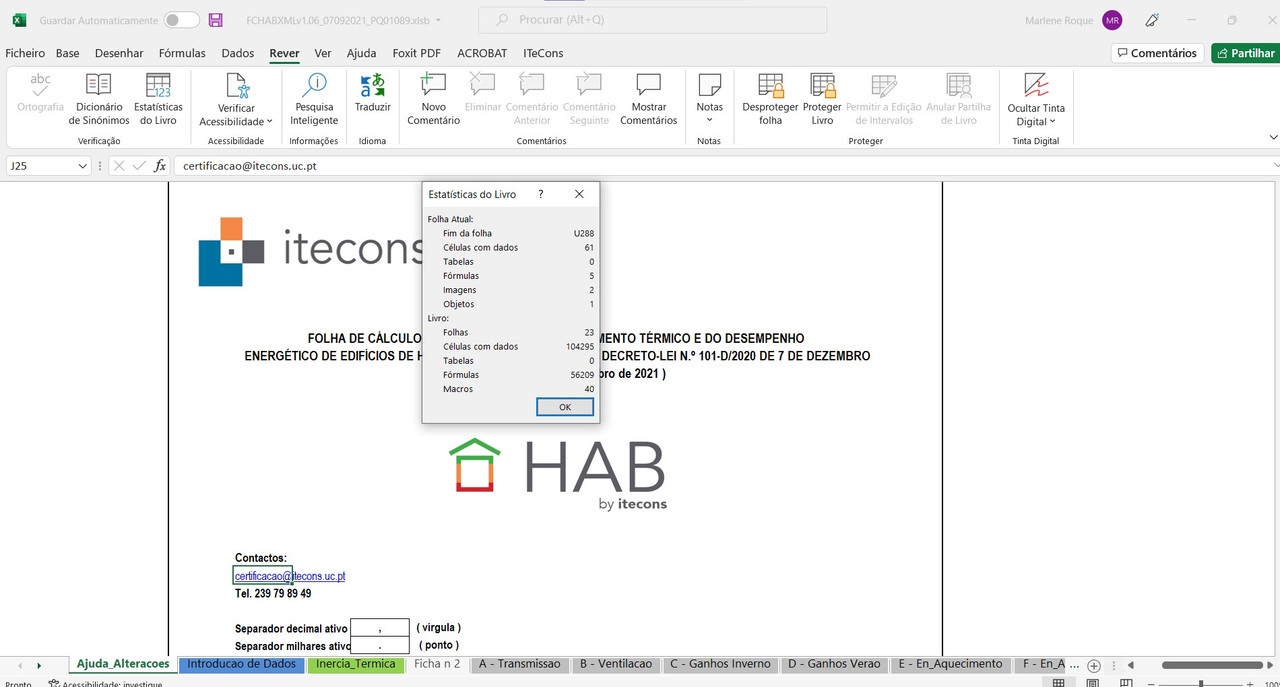The height and width of the screenshot is (687, 1280).
Task: Open Dicionário de Sinónimos
Action: coord(99,98)
